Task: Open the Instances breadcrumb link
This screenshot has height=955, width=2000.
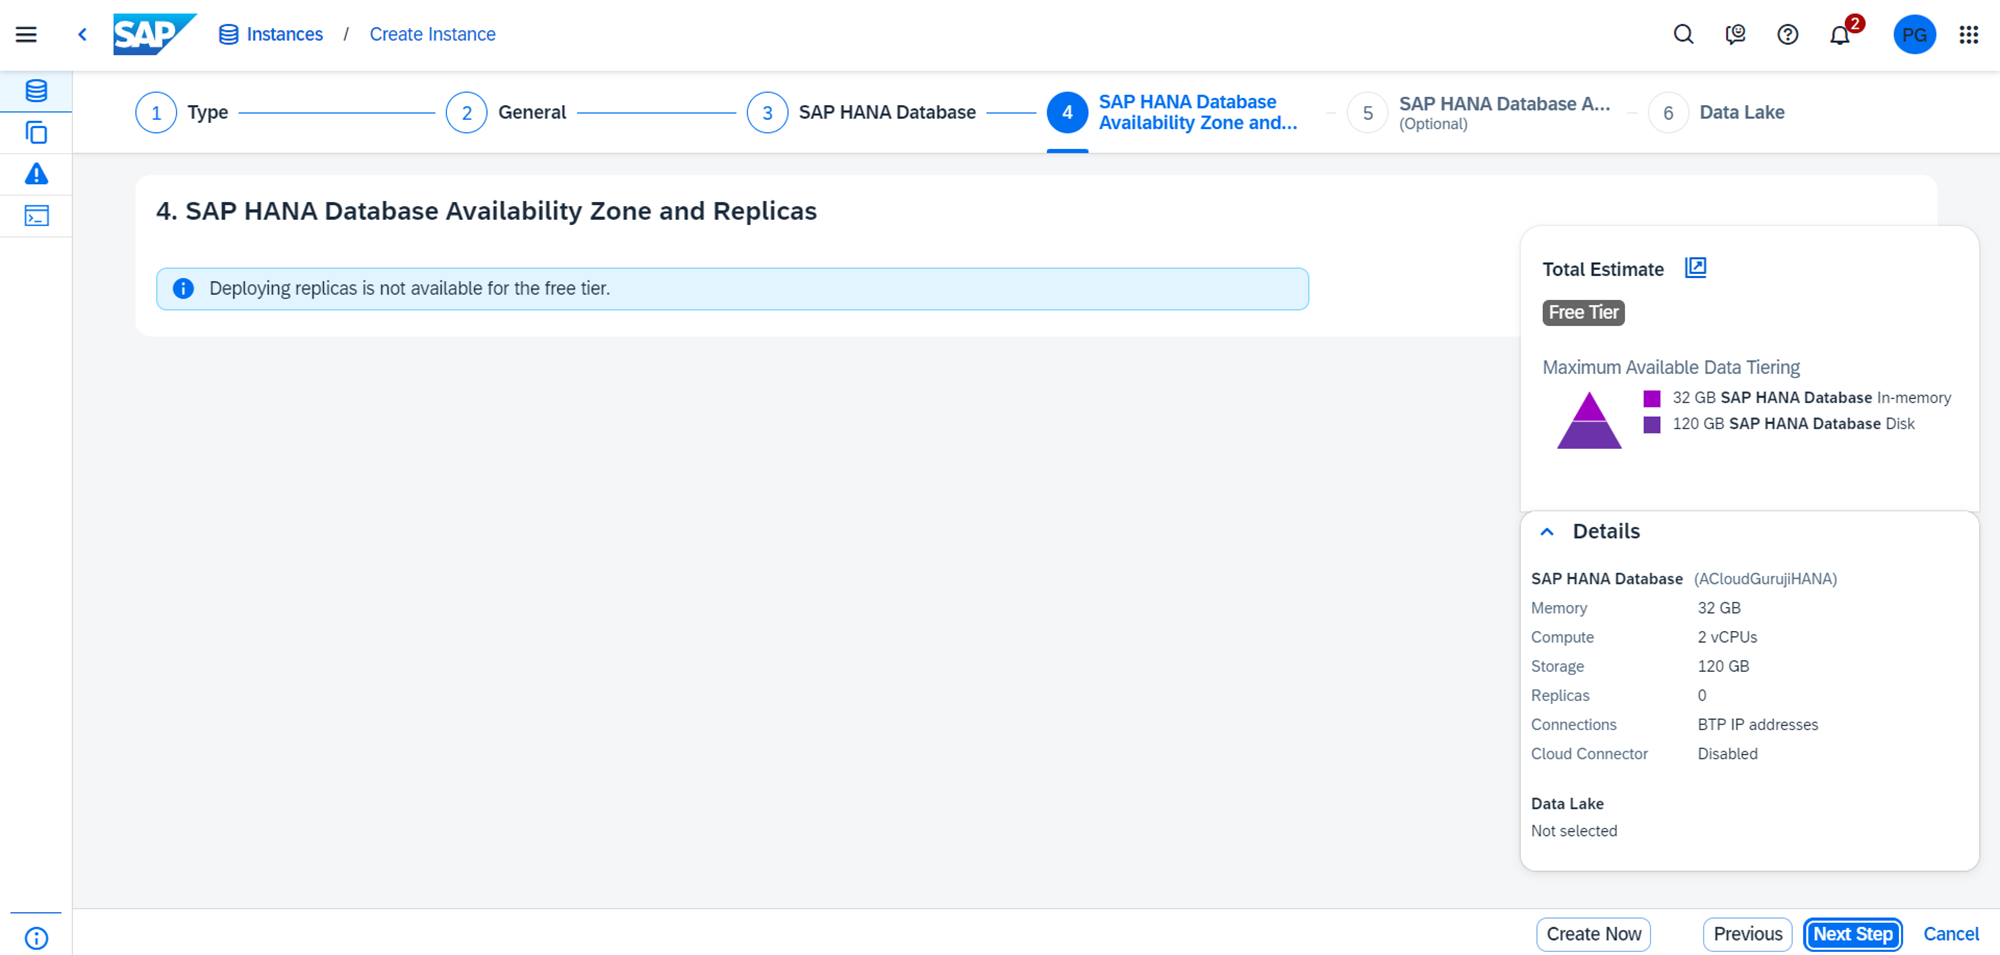Action: pyautogui.click(x=284, y=35)
